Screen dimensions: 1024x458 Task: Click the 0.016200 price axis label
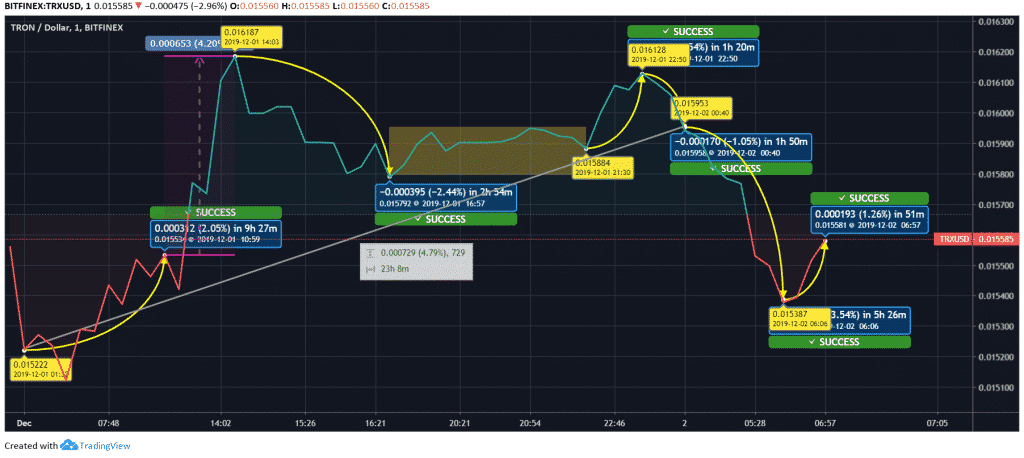(x=997, y=52)
